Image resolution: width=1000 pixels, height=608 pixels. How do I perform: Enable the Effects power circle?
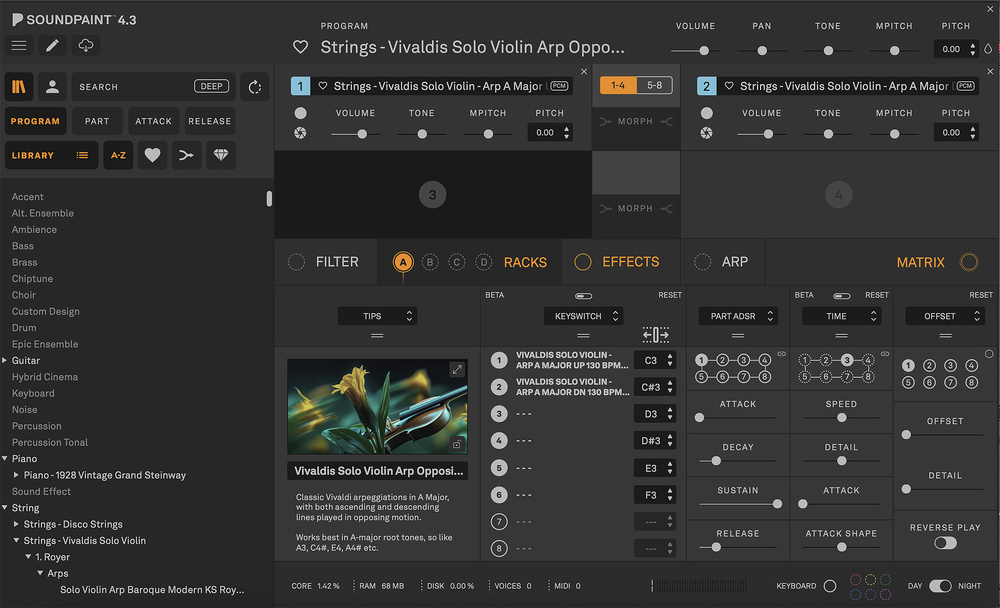click(x=583, y=262)
